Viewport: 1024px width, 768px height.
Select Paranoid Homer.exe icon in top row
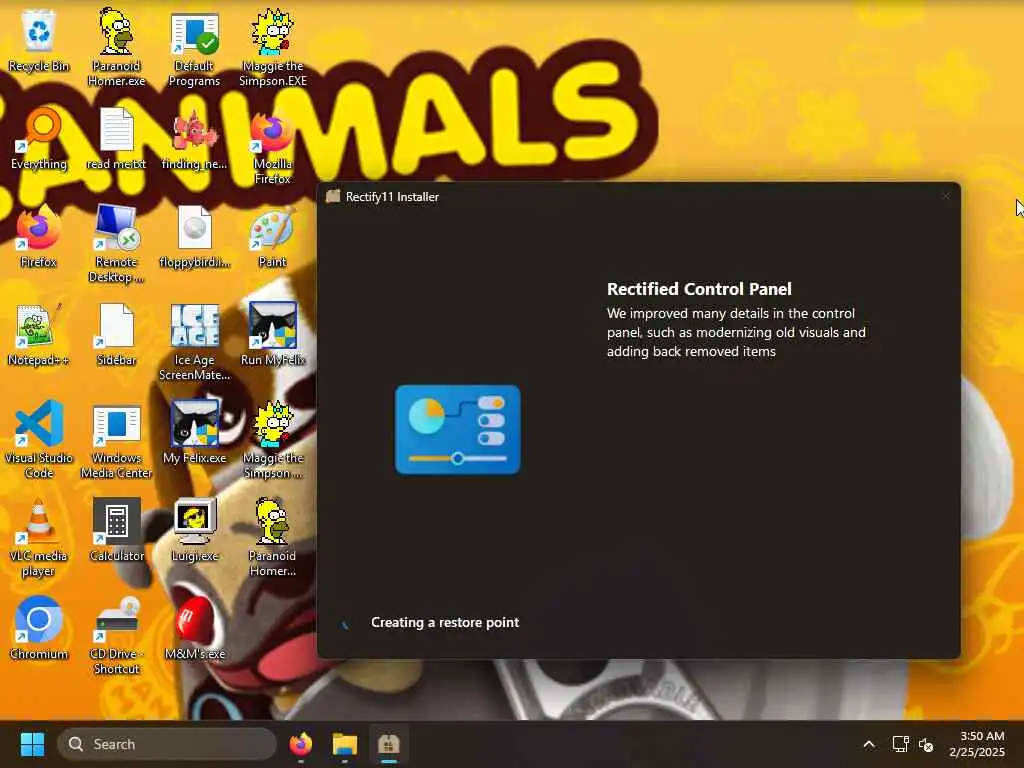point(116,48)
